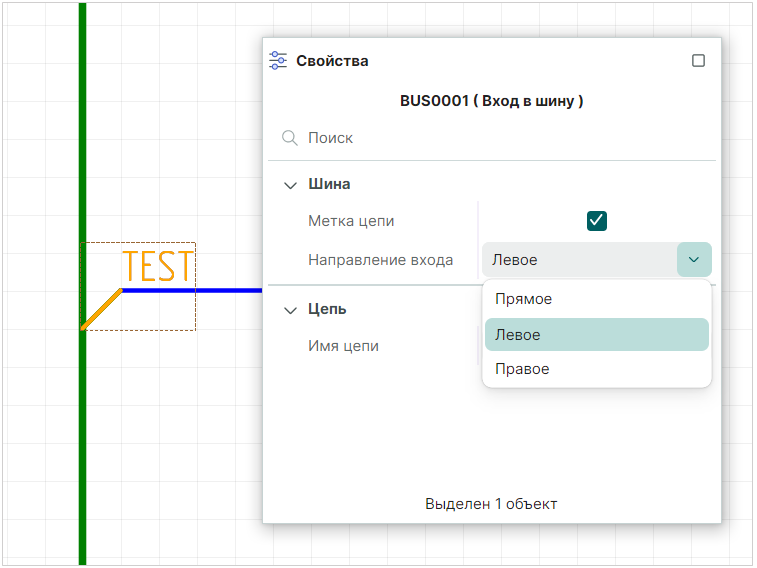The image size is (757, 568).
Task: Select Правое from the dropdown list
Action: pyautogui.click(x=597, y=369)
